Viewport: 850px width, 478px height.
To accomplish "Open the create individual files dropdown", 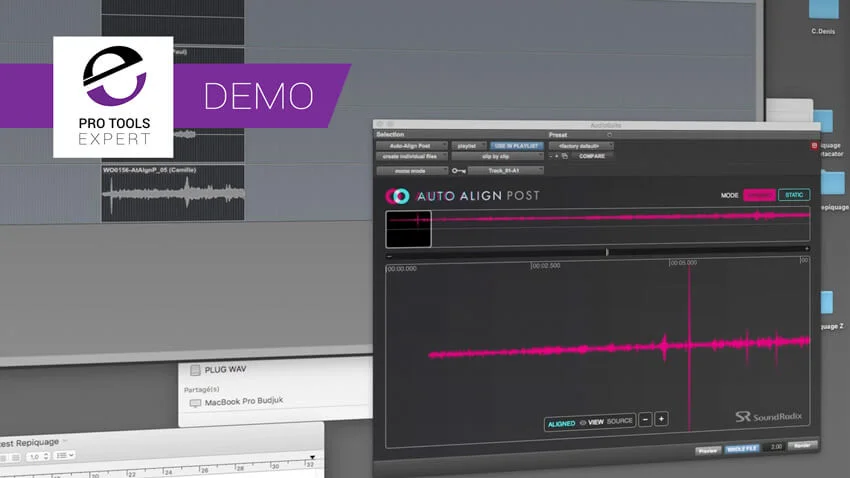I will 411,157.
